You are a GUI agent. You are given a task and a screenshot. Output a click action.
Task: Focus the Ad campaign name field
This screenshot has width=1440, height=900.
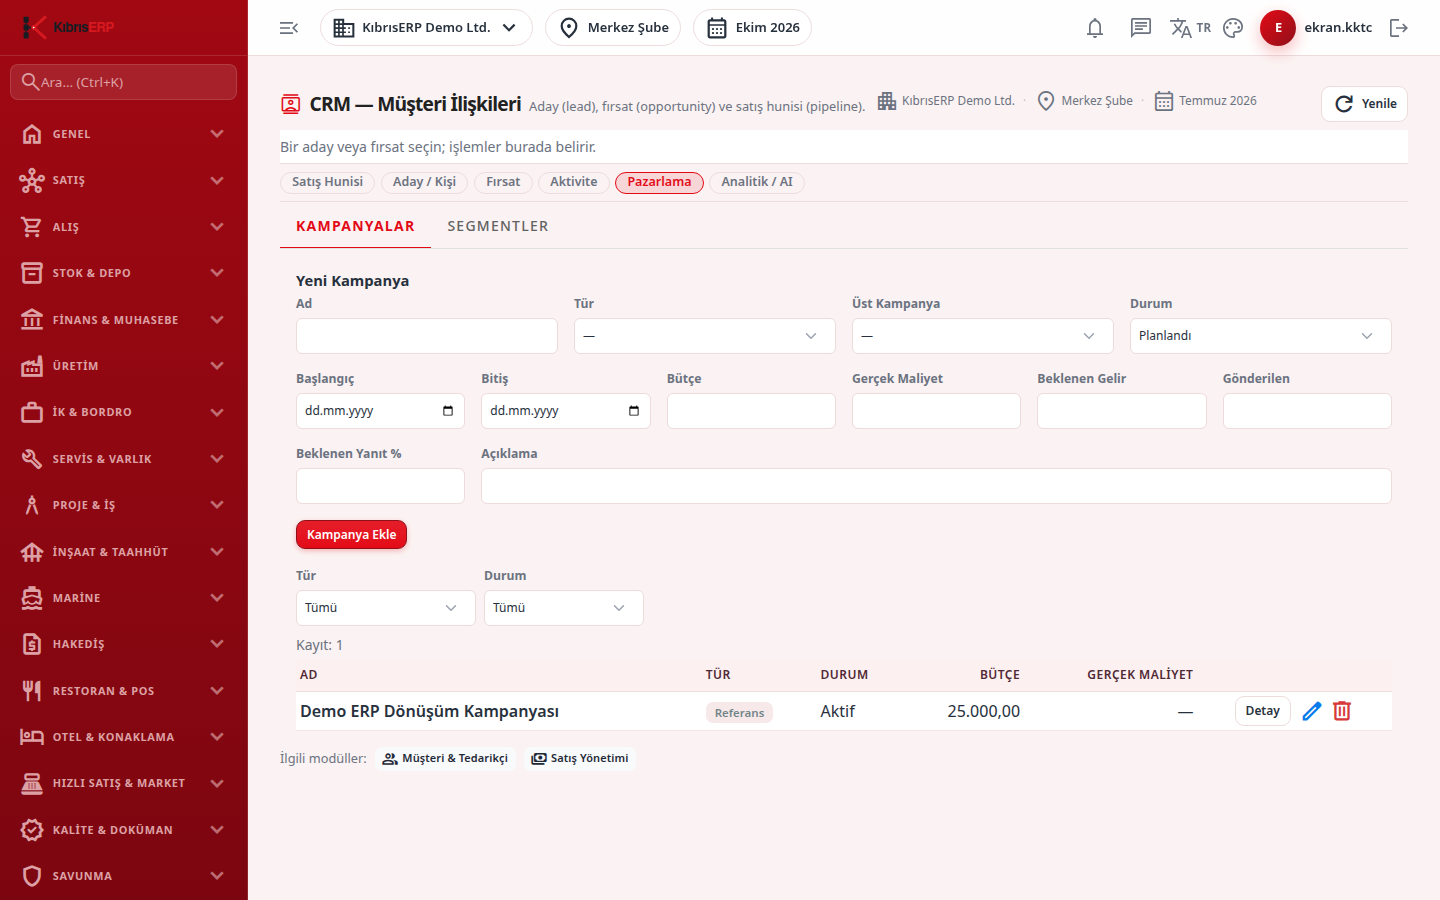[427, 336]
